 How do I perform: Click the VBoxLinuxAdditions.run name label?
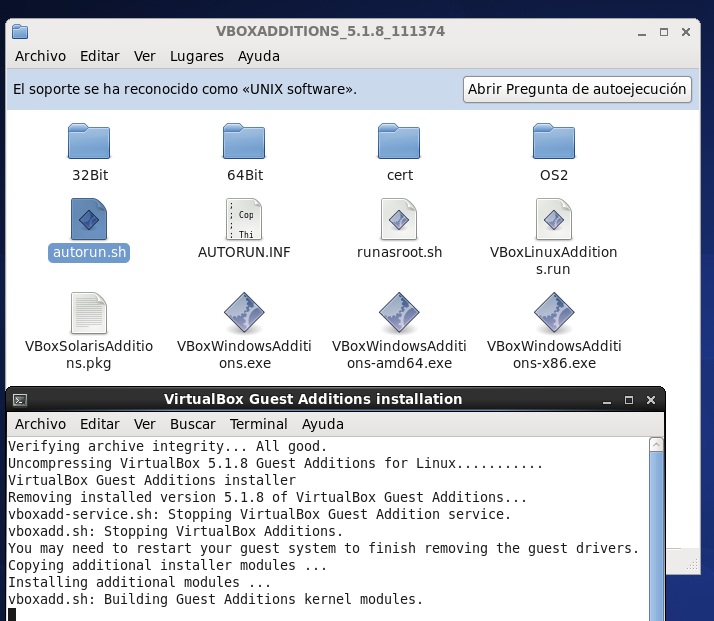click(x=553, y=260)
